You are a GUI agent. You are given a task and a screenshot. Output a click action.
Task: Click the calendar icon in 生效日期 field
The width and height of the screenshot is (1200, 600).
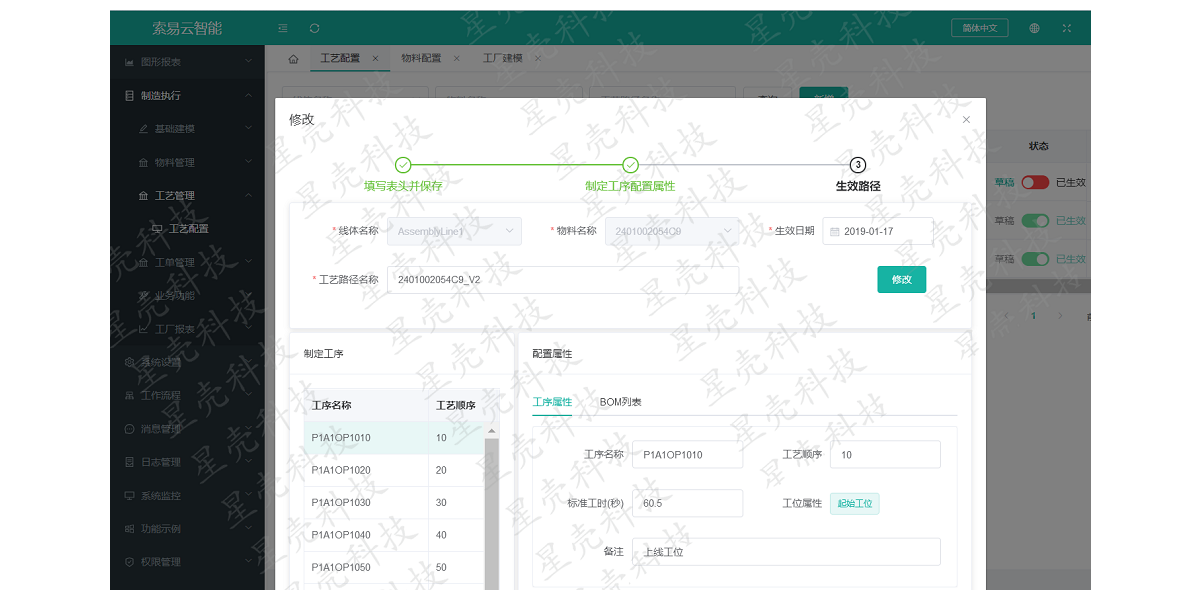coord(834,231)
